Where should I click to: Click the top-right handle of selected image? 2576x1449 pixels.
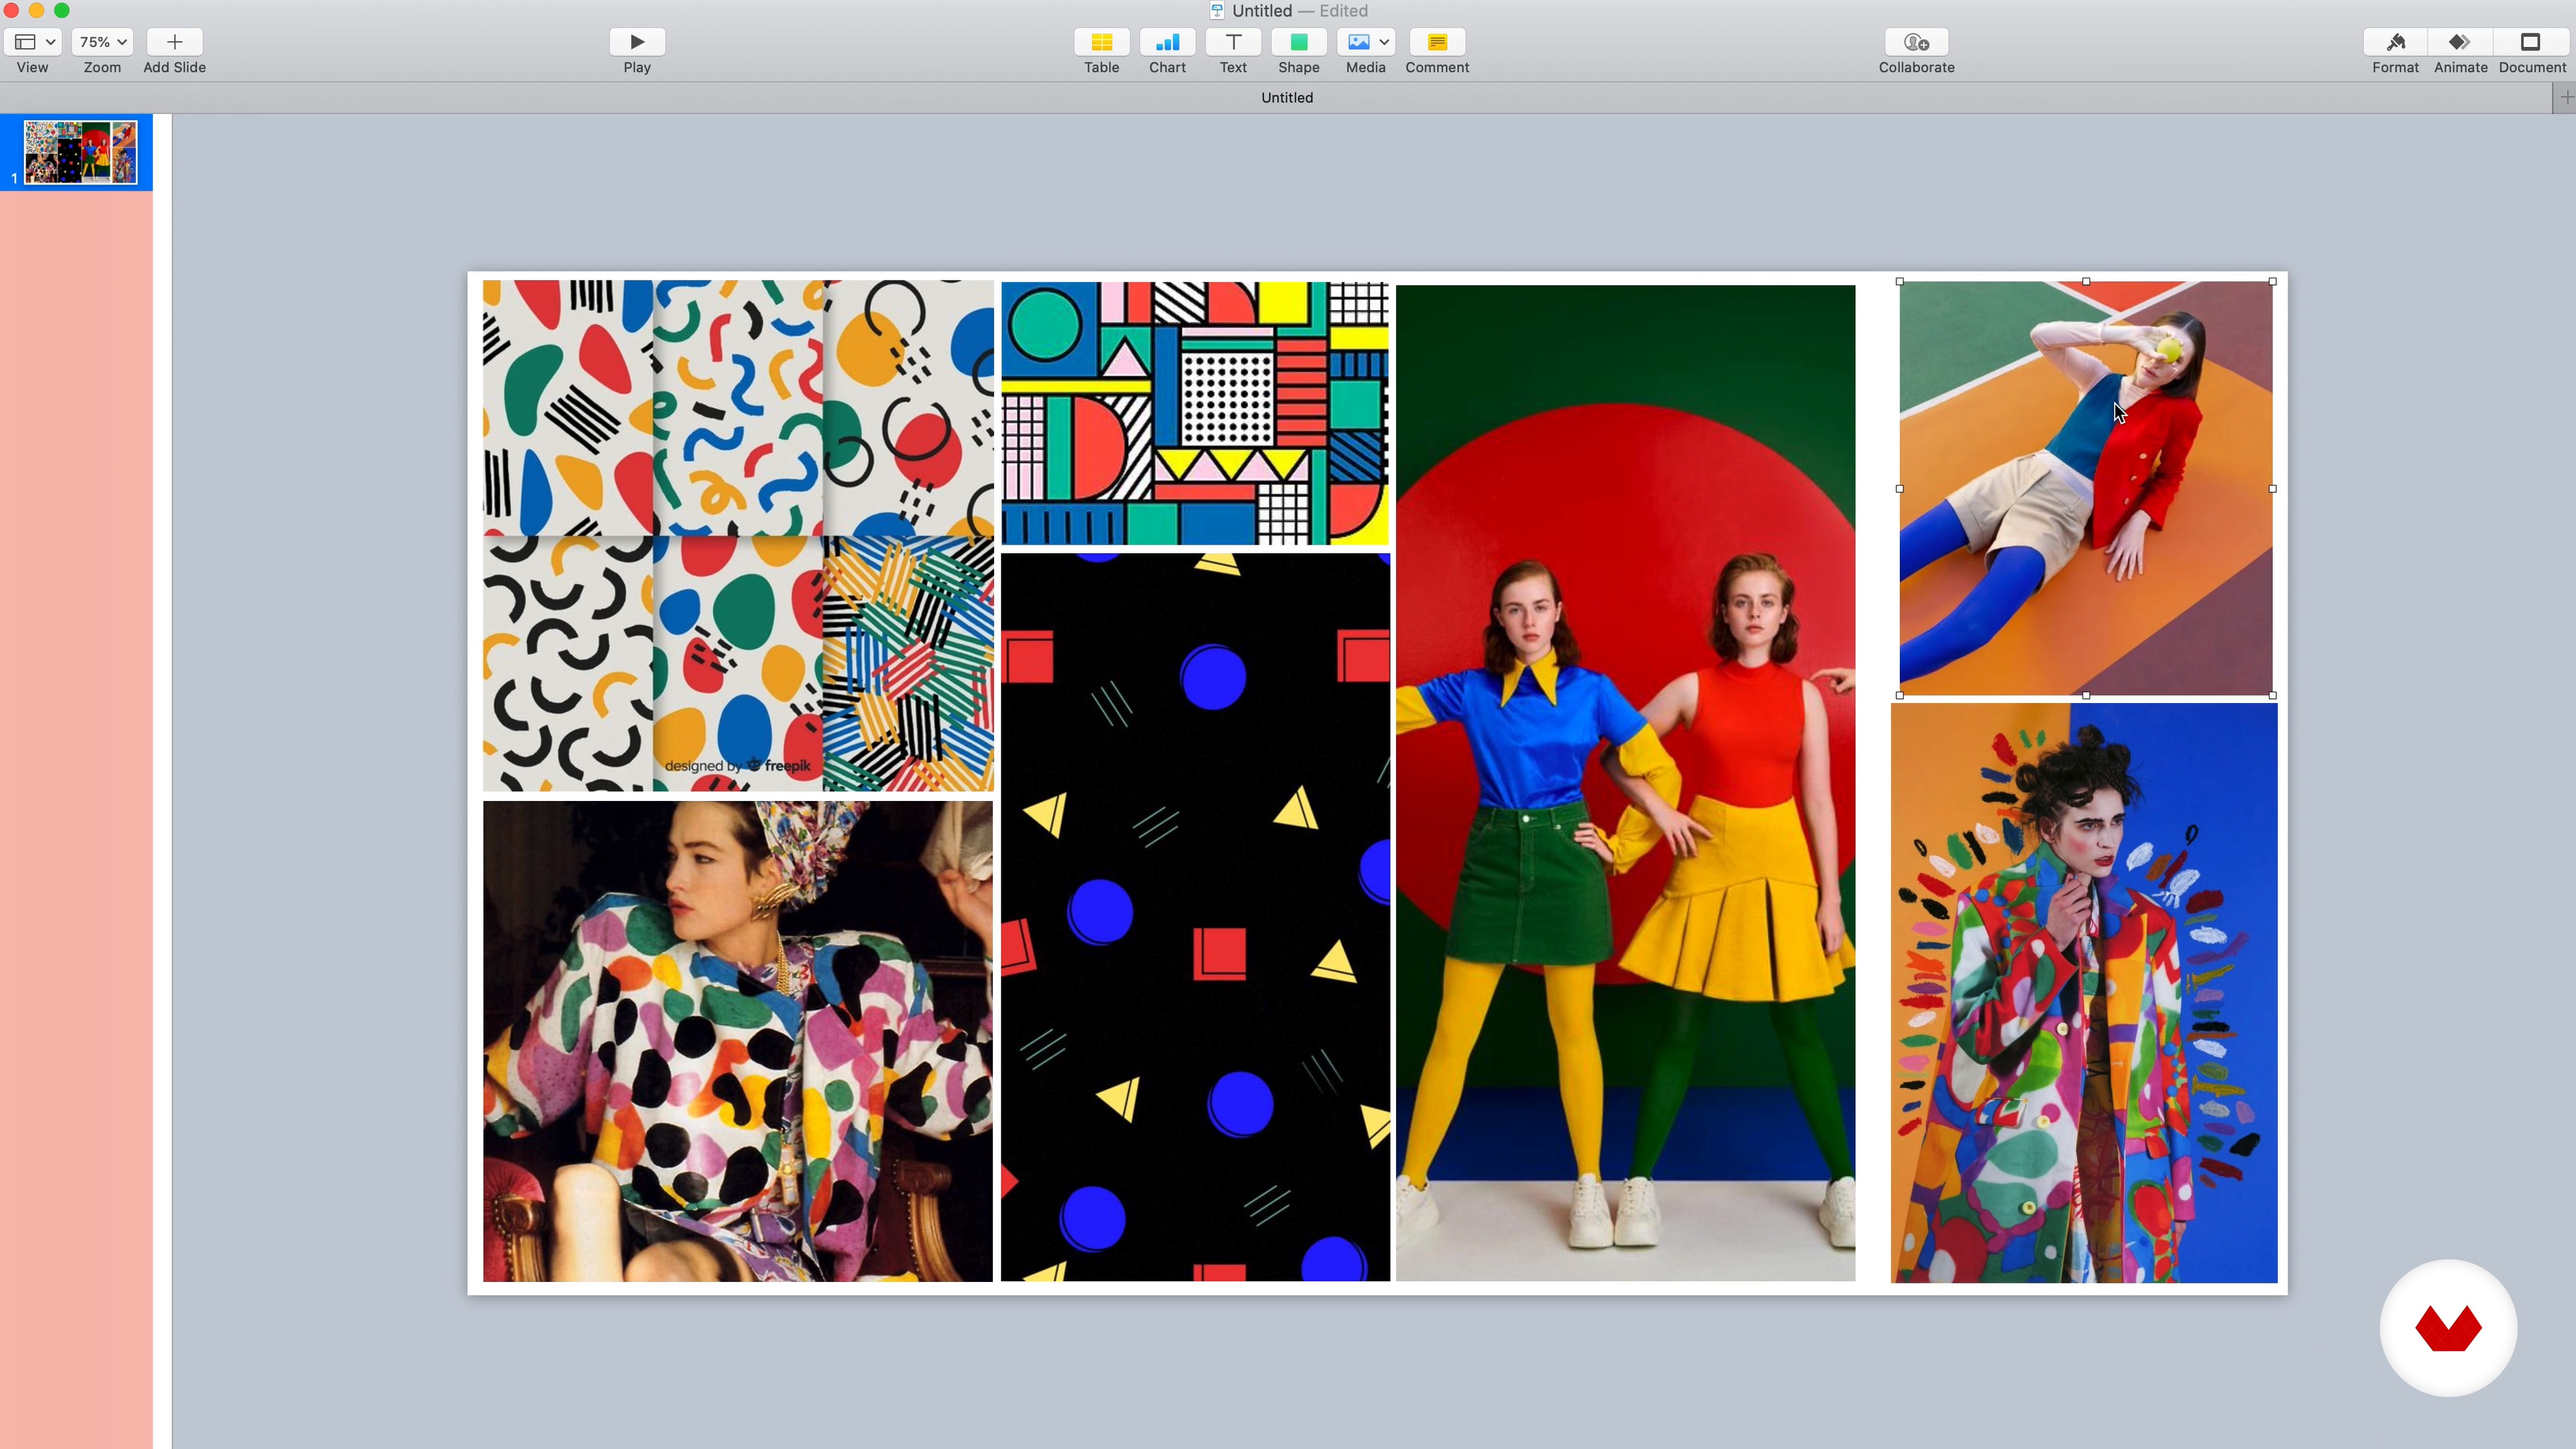pos(2273,282)
